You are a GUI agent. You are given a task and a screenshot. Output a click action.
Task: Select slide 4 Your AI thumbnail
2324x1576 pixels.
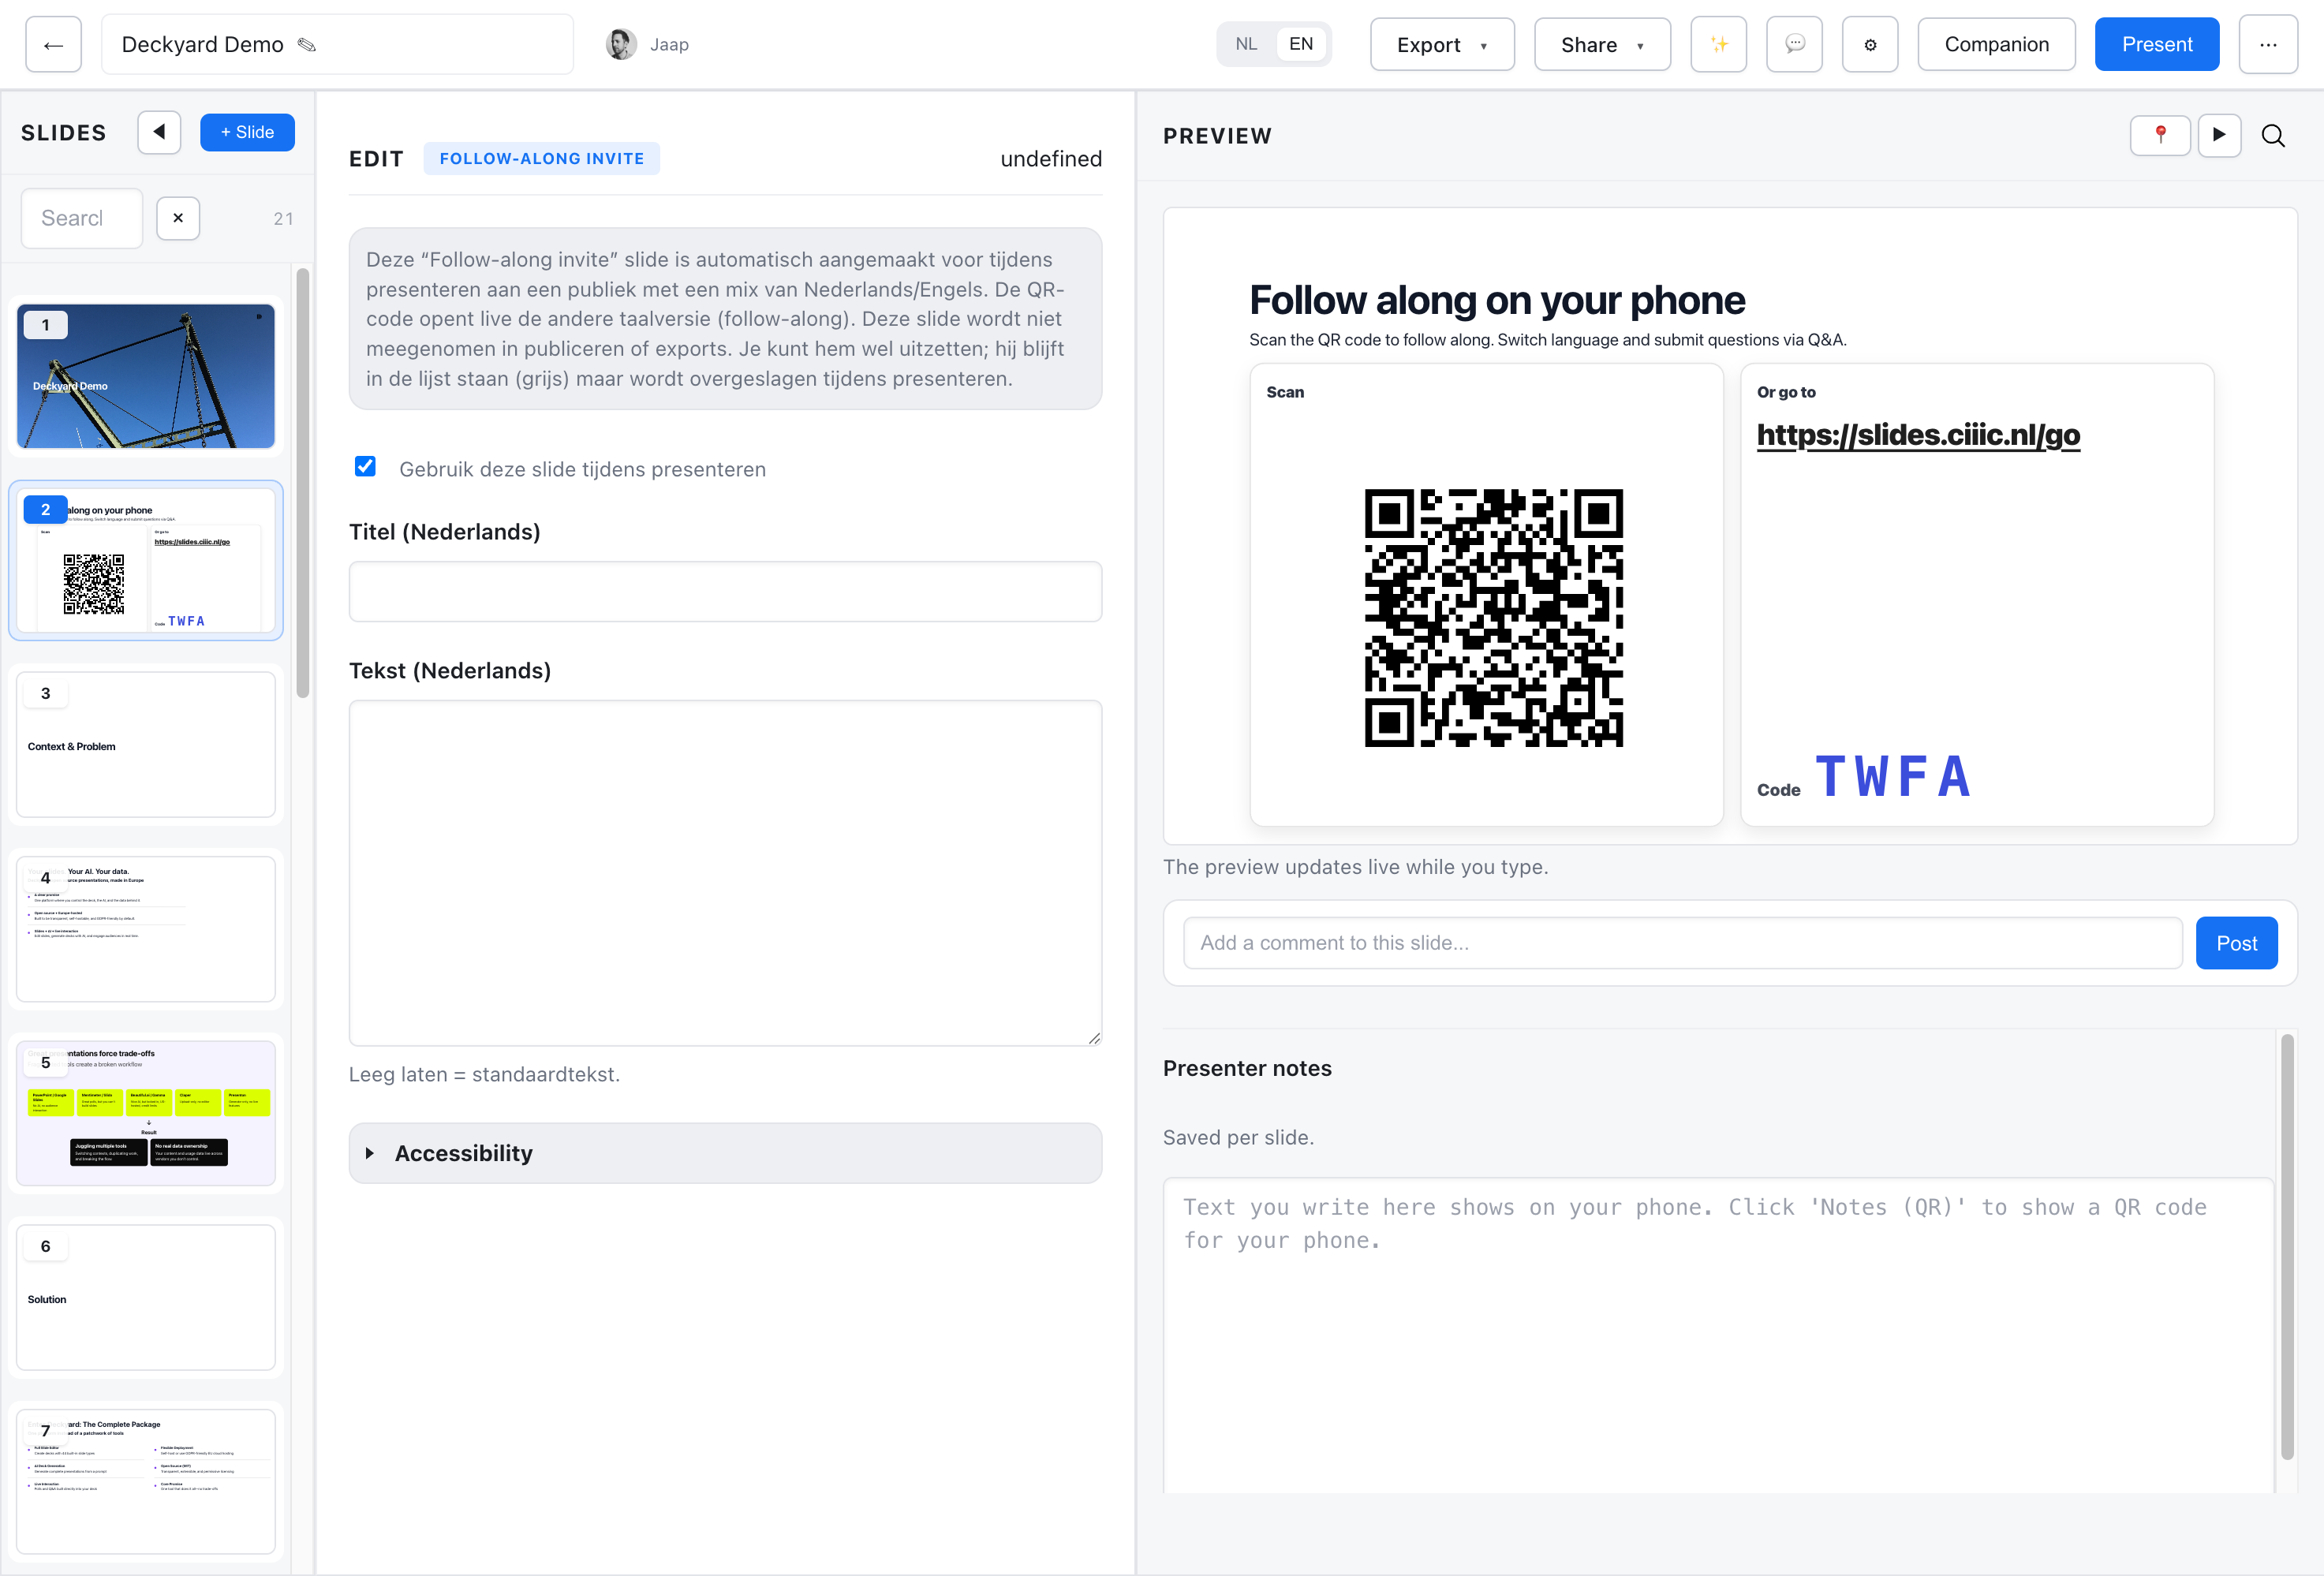146,929
